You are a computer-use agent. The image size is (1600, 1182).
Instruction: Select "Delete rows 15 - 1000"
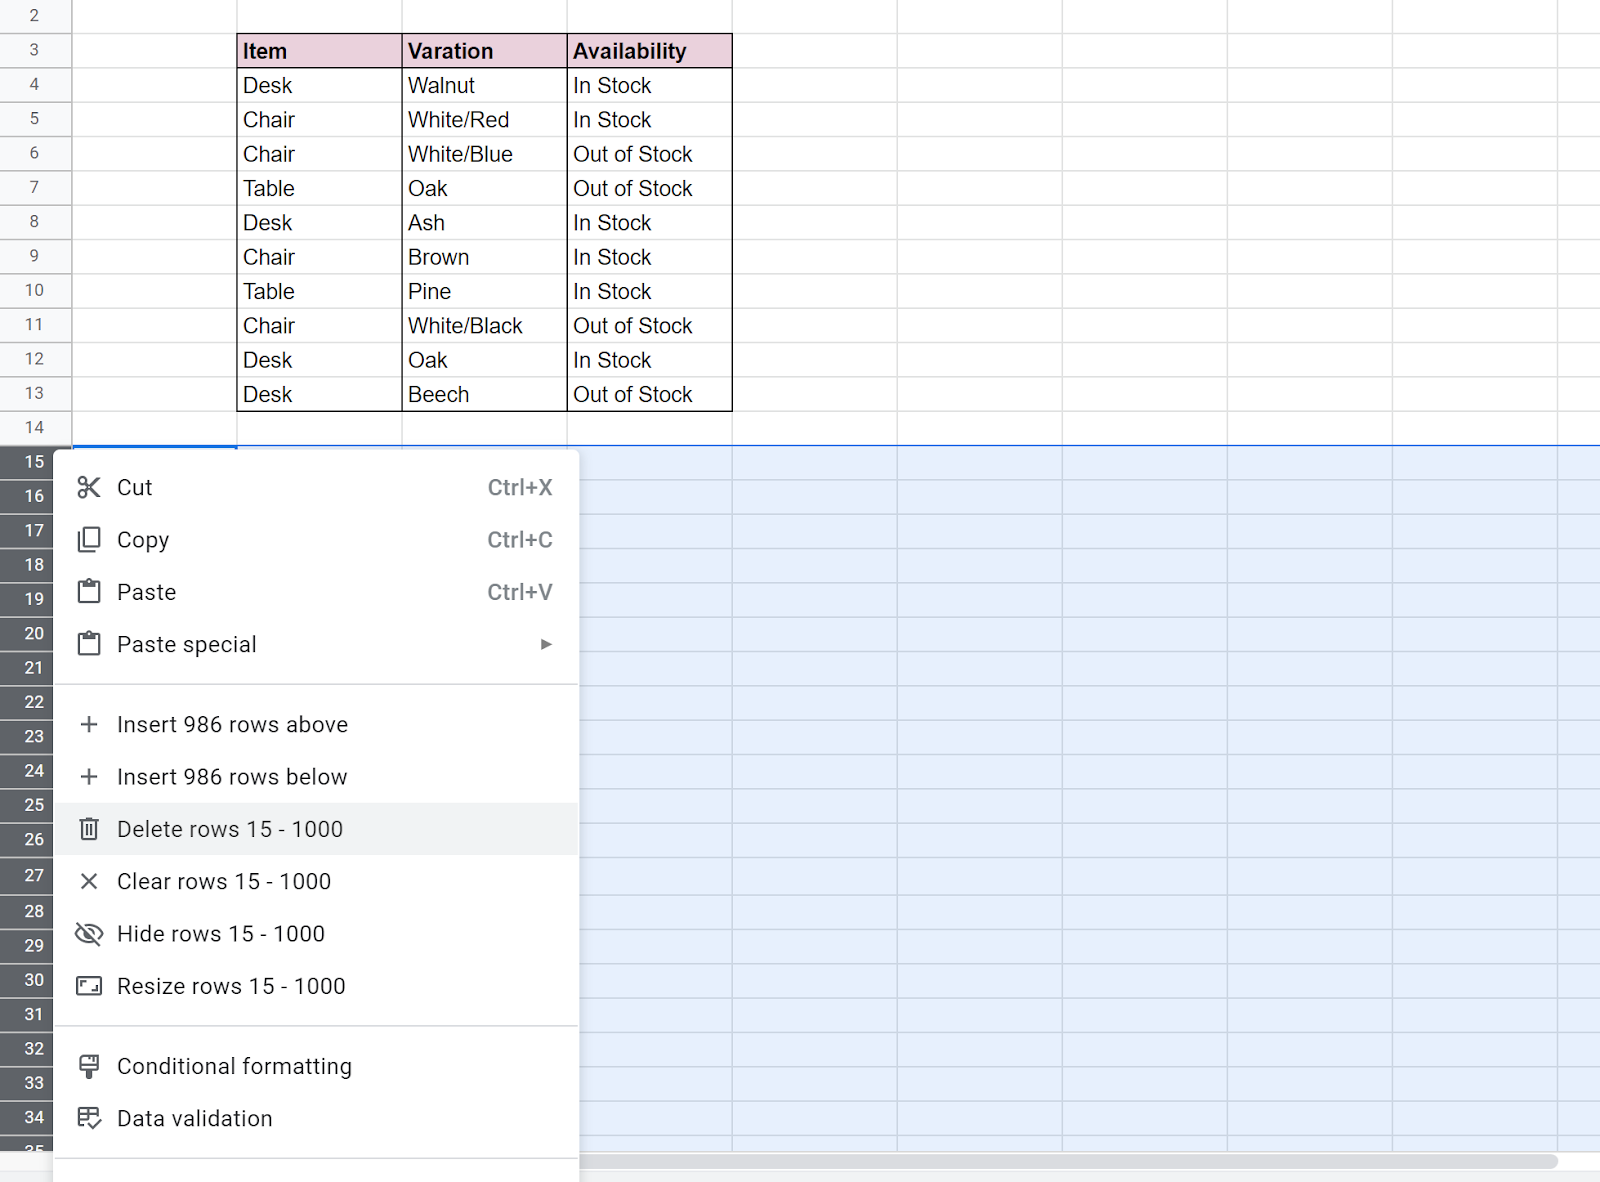(230, 829)
